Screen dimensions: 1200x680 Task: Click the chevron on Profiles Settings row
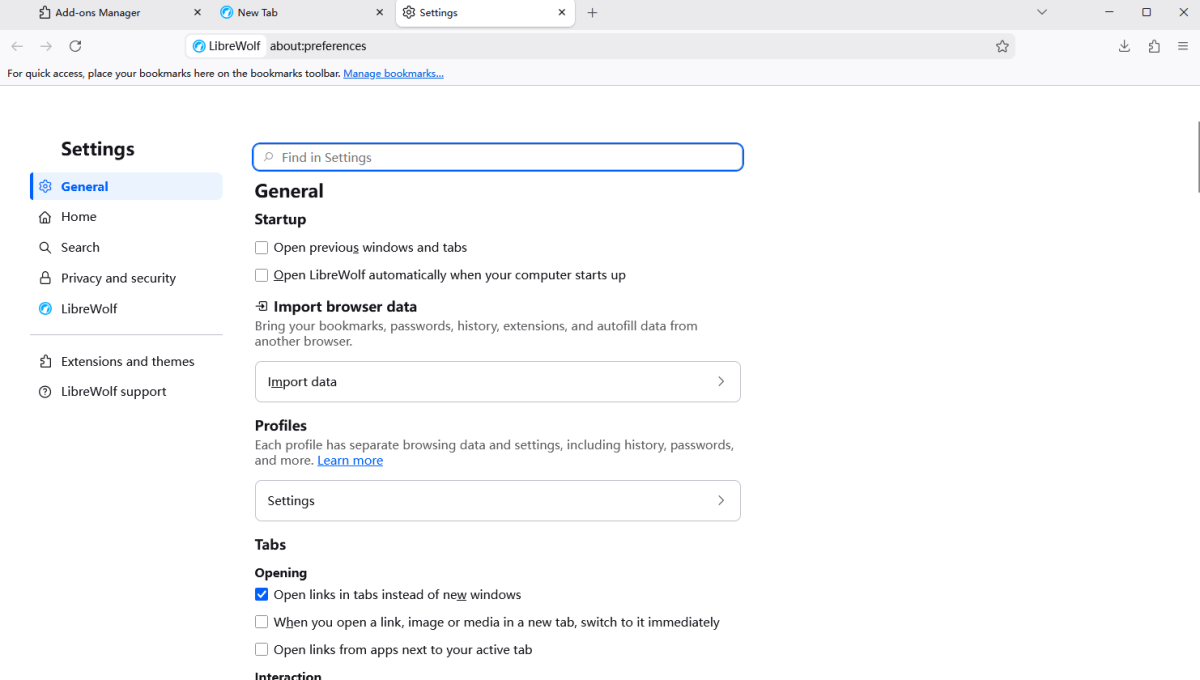click(721, 501)
